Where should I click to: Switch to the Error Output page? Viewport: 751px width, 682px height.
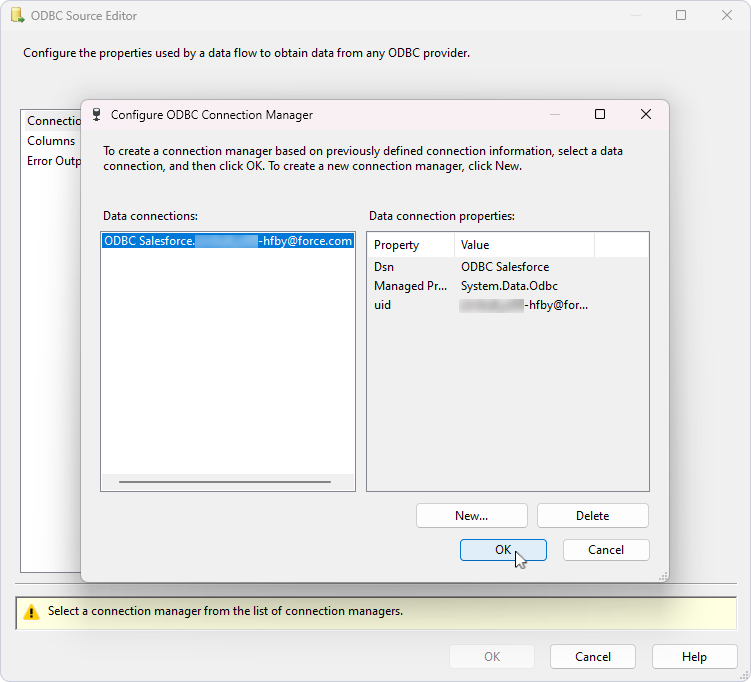tap(54, 161)
